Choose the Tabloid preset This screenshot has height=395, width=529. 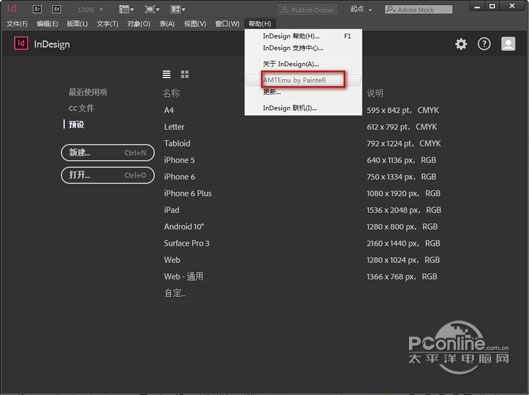(177, 143)
